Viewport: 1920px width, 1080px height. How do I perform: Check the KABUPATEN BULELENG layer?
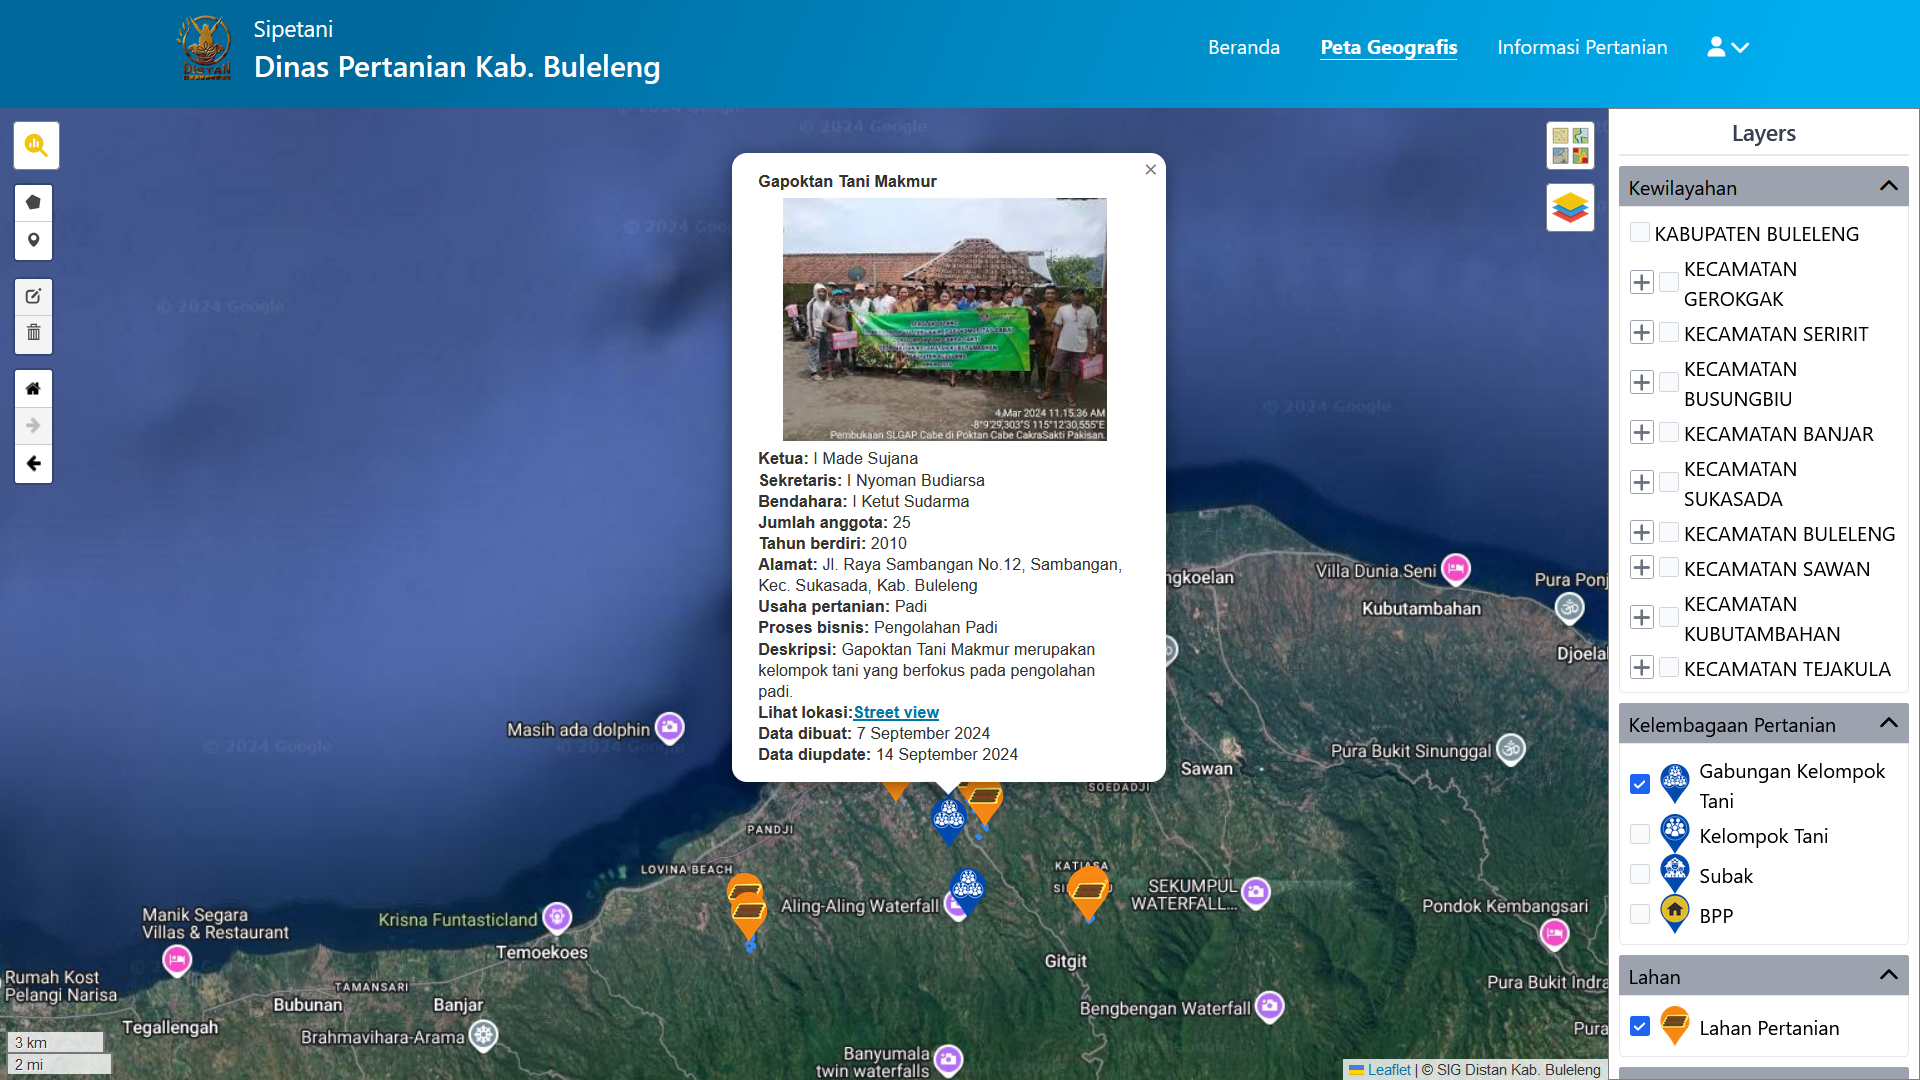pos(1639,231)
